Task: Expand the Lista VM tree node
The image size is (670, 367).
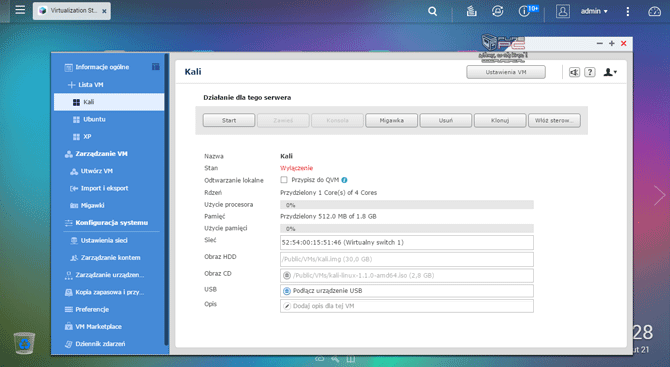Action: point(71,85)
